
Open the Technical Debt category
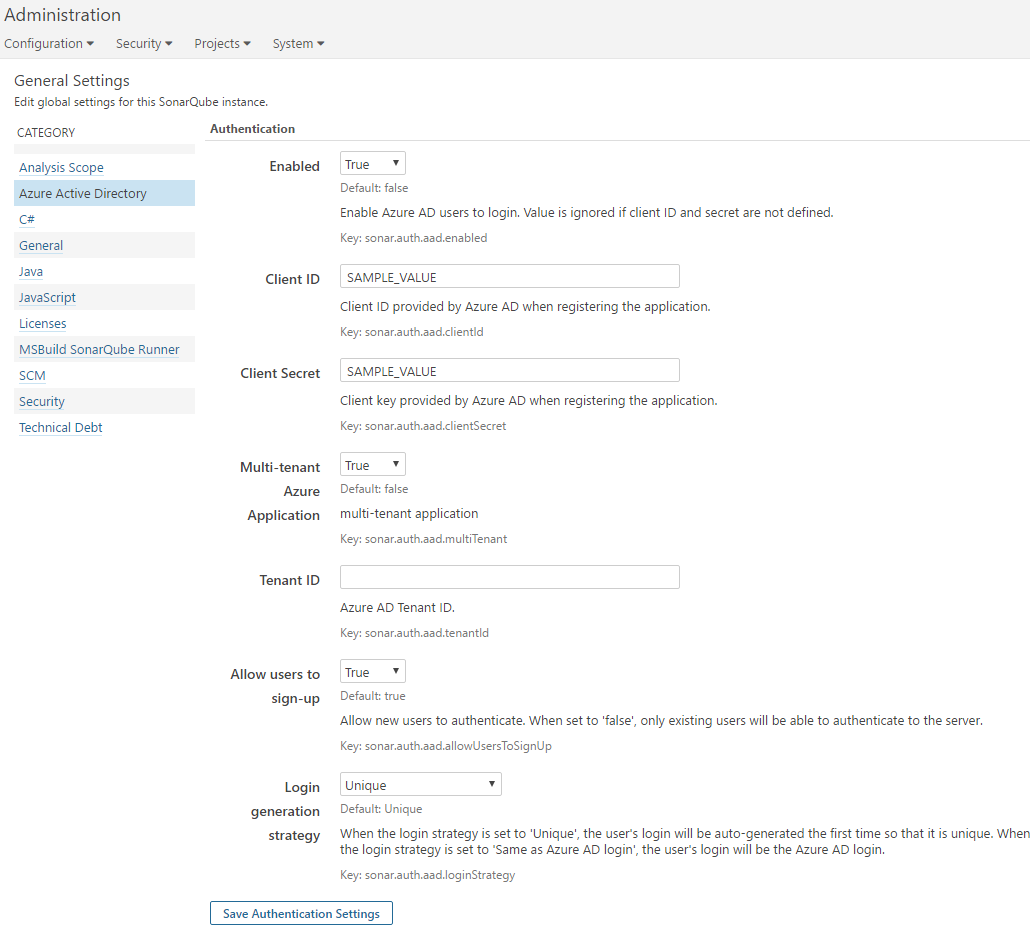[60, 428]
